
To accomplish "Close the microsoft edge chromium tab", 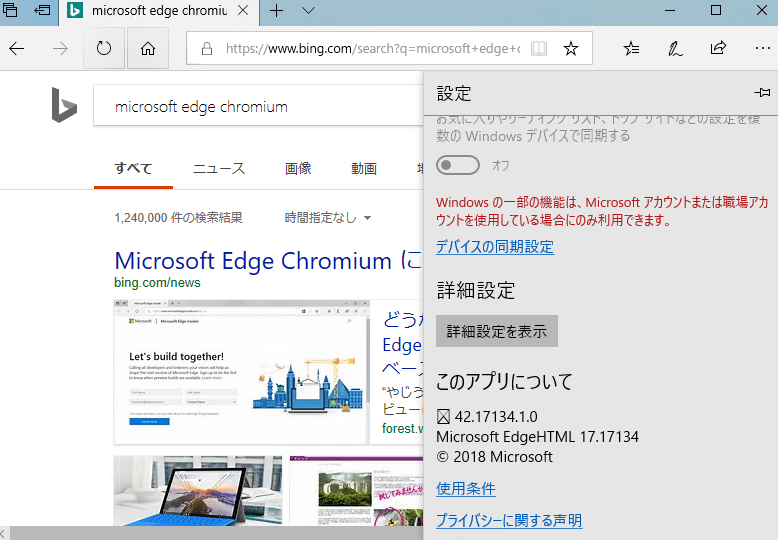I will tap(243, 10).
